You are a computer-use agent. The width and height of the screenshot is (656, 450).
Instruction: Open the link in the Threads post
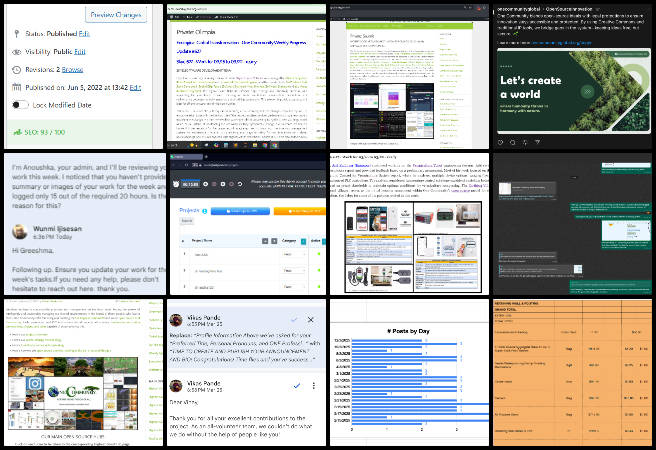[x=561, y=43]
